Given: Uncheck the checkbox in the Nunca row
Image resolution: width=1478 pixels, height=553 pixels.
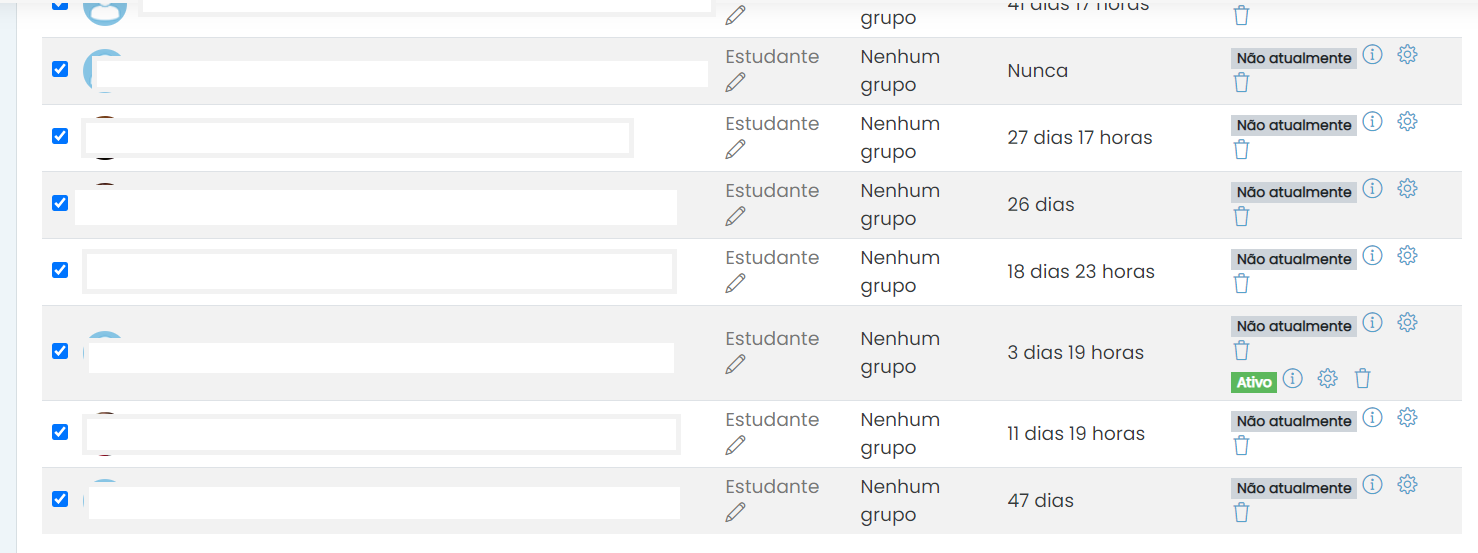Looking at the screenshot, I should [60, 69].
